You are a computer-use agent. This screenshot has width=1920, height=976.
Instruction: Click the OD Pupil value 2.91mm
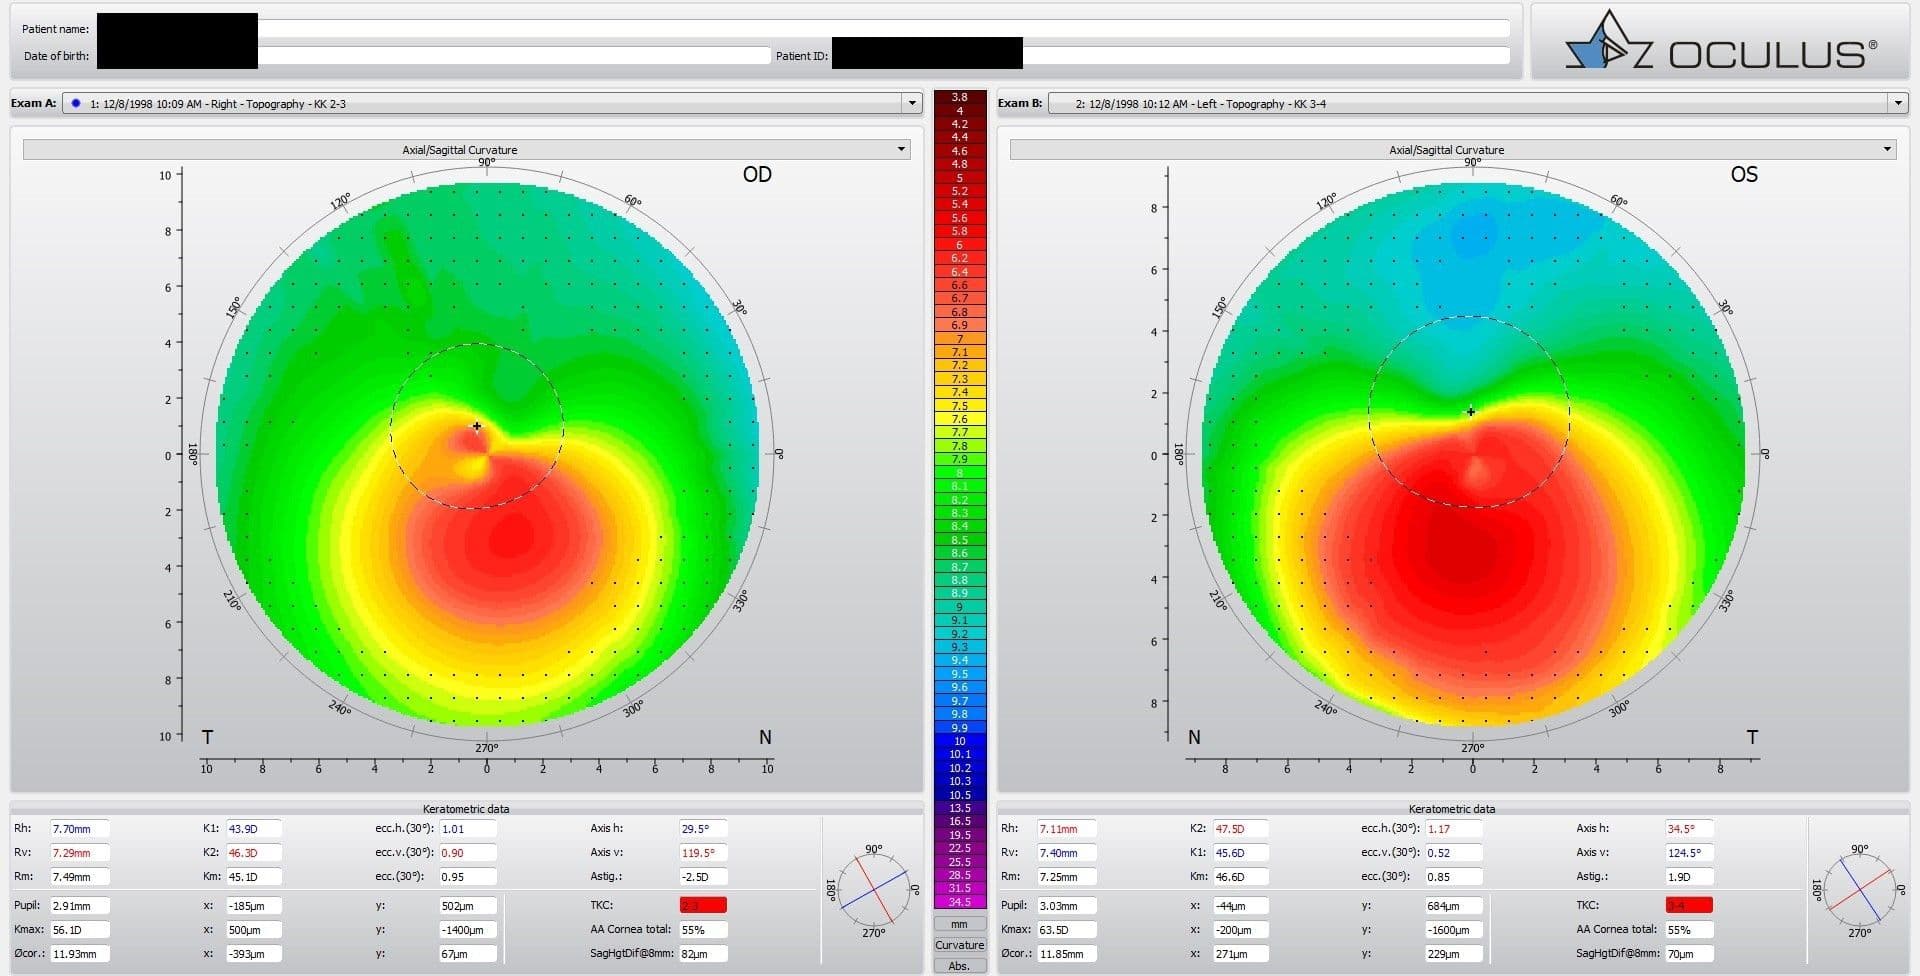[79, 905]
